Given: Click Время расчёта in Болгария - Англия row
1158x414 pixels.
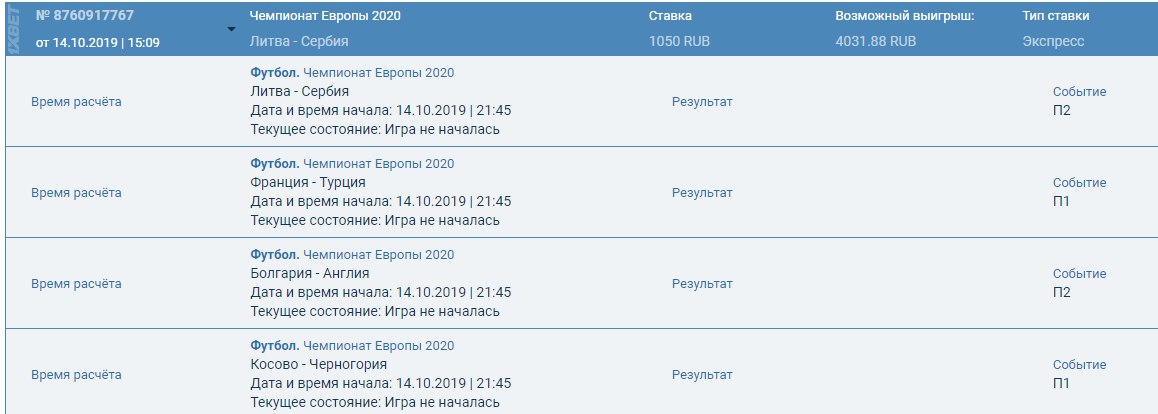Looking at the screenshot, I should (76, 283).
